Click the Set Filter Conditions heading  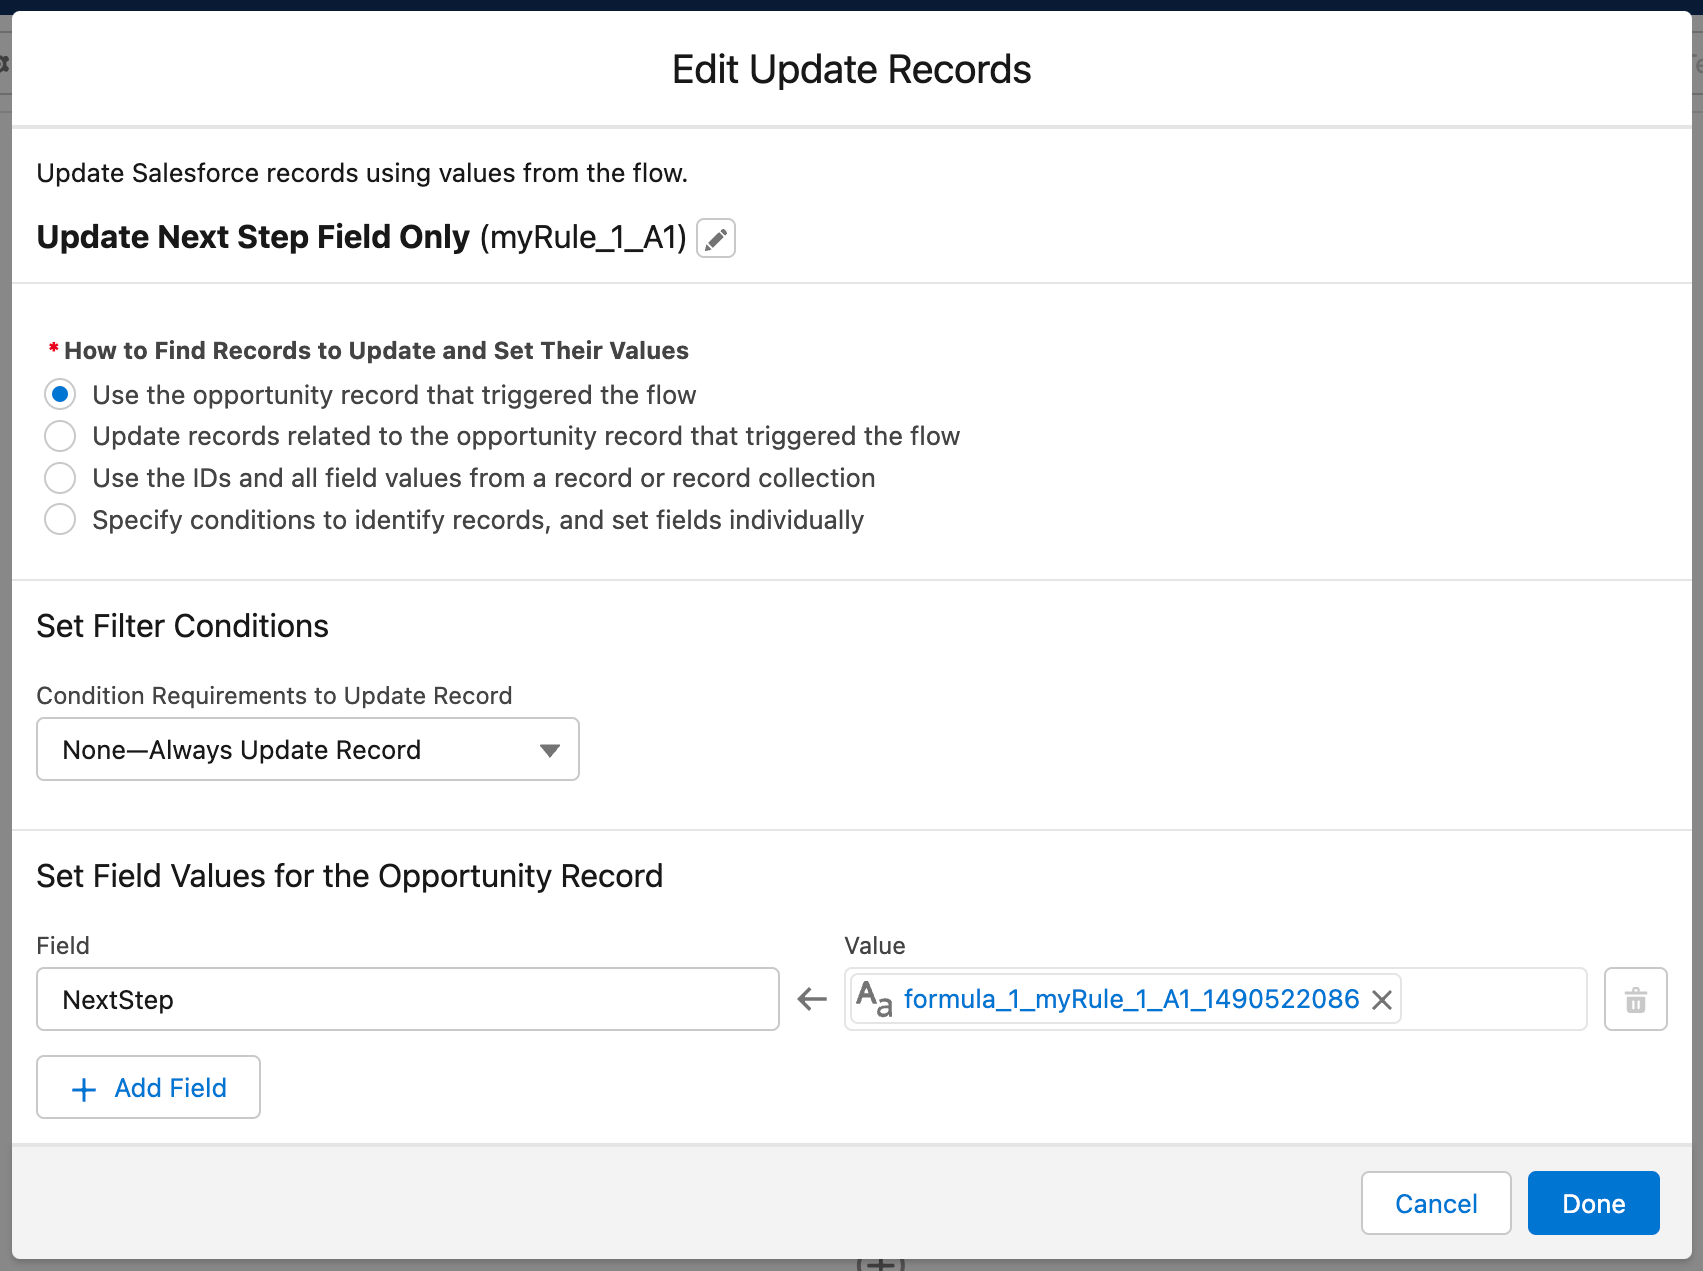click(183, 626)
